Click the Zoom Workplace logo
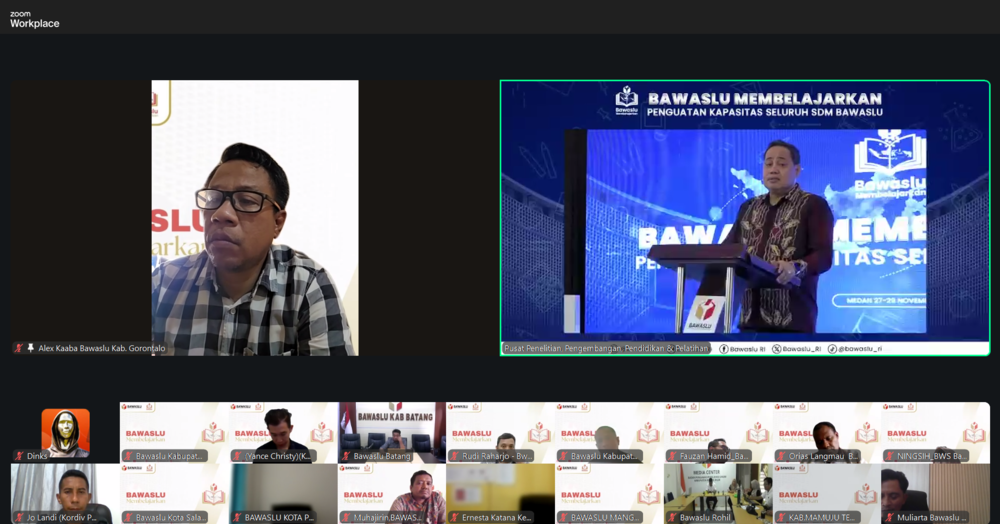 tap(34, 19)
